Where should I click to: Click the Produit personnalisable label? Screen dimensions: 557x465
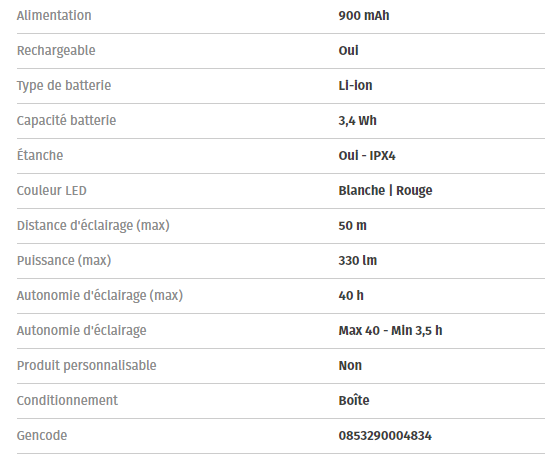(87, 366)
